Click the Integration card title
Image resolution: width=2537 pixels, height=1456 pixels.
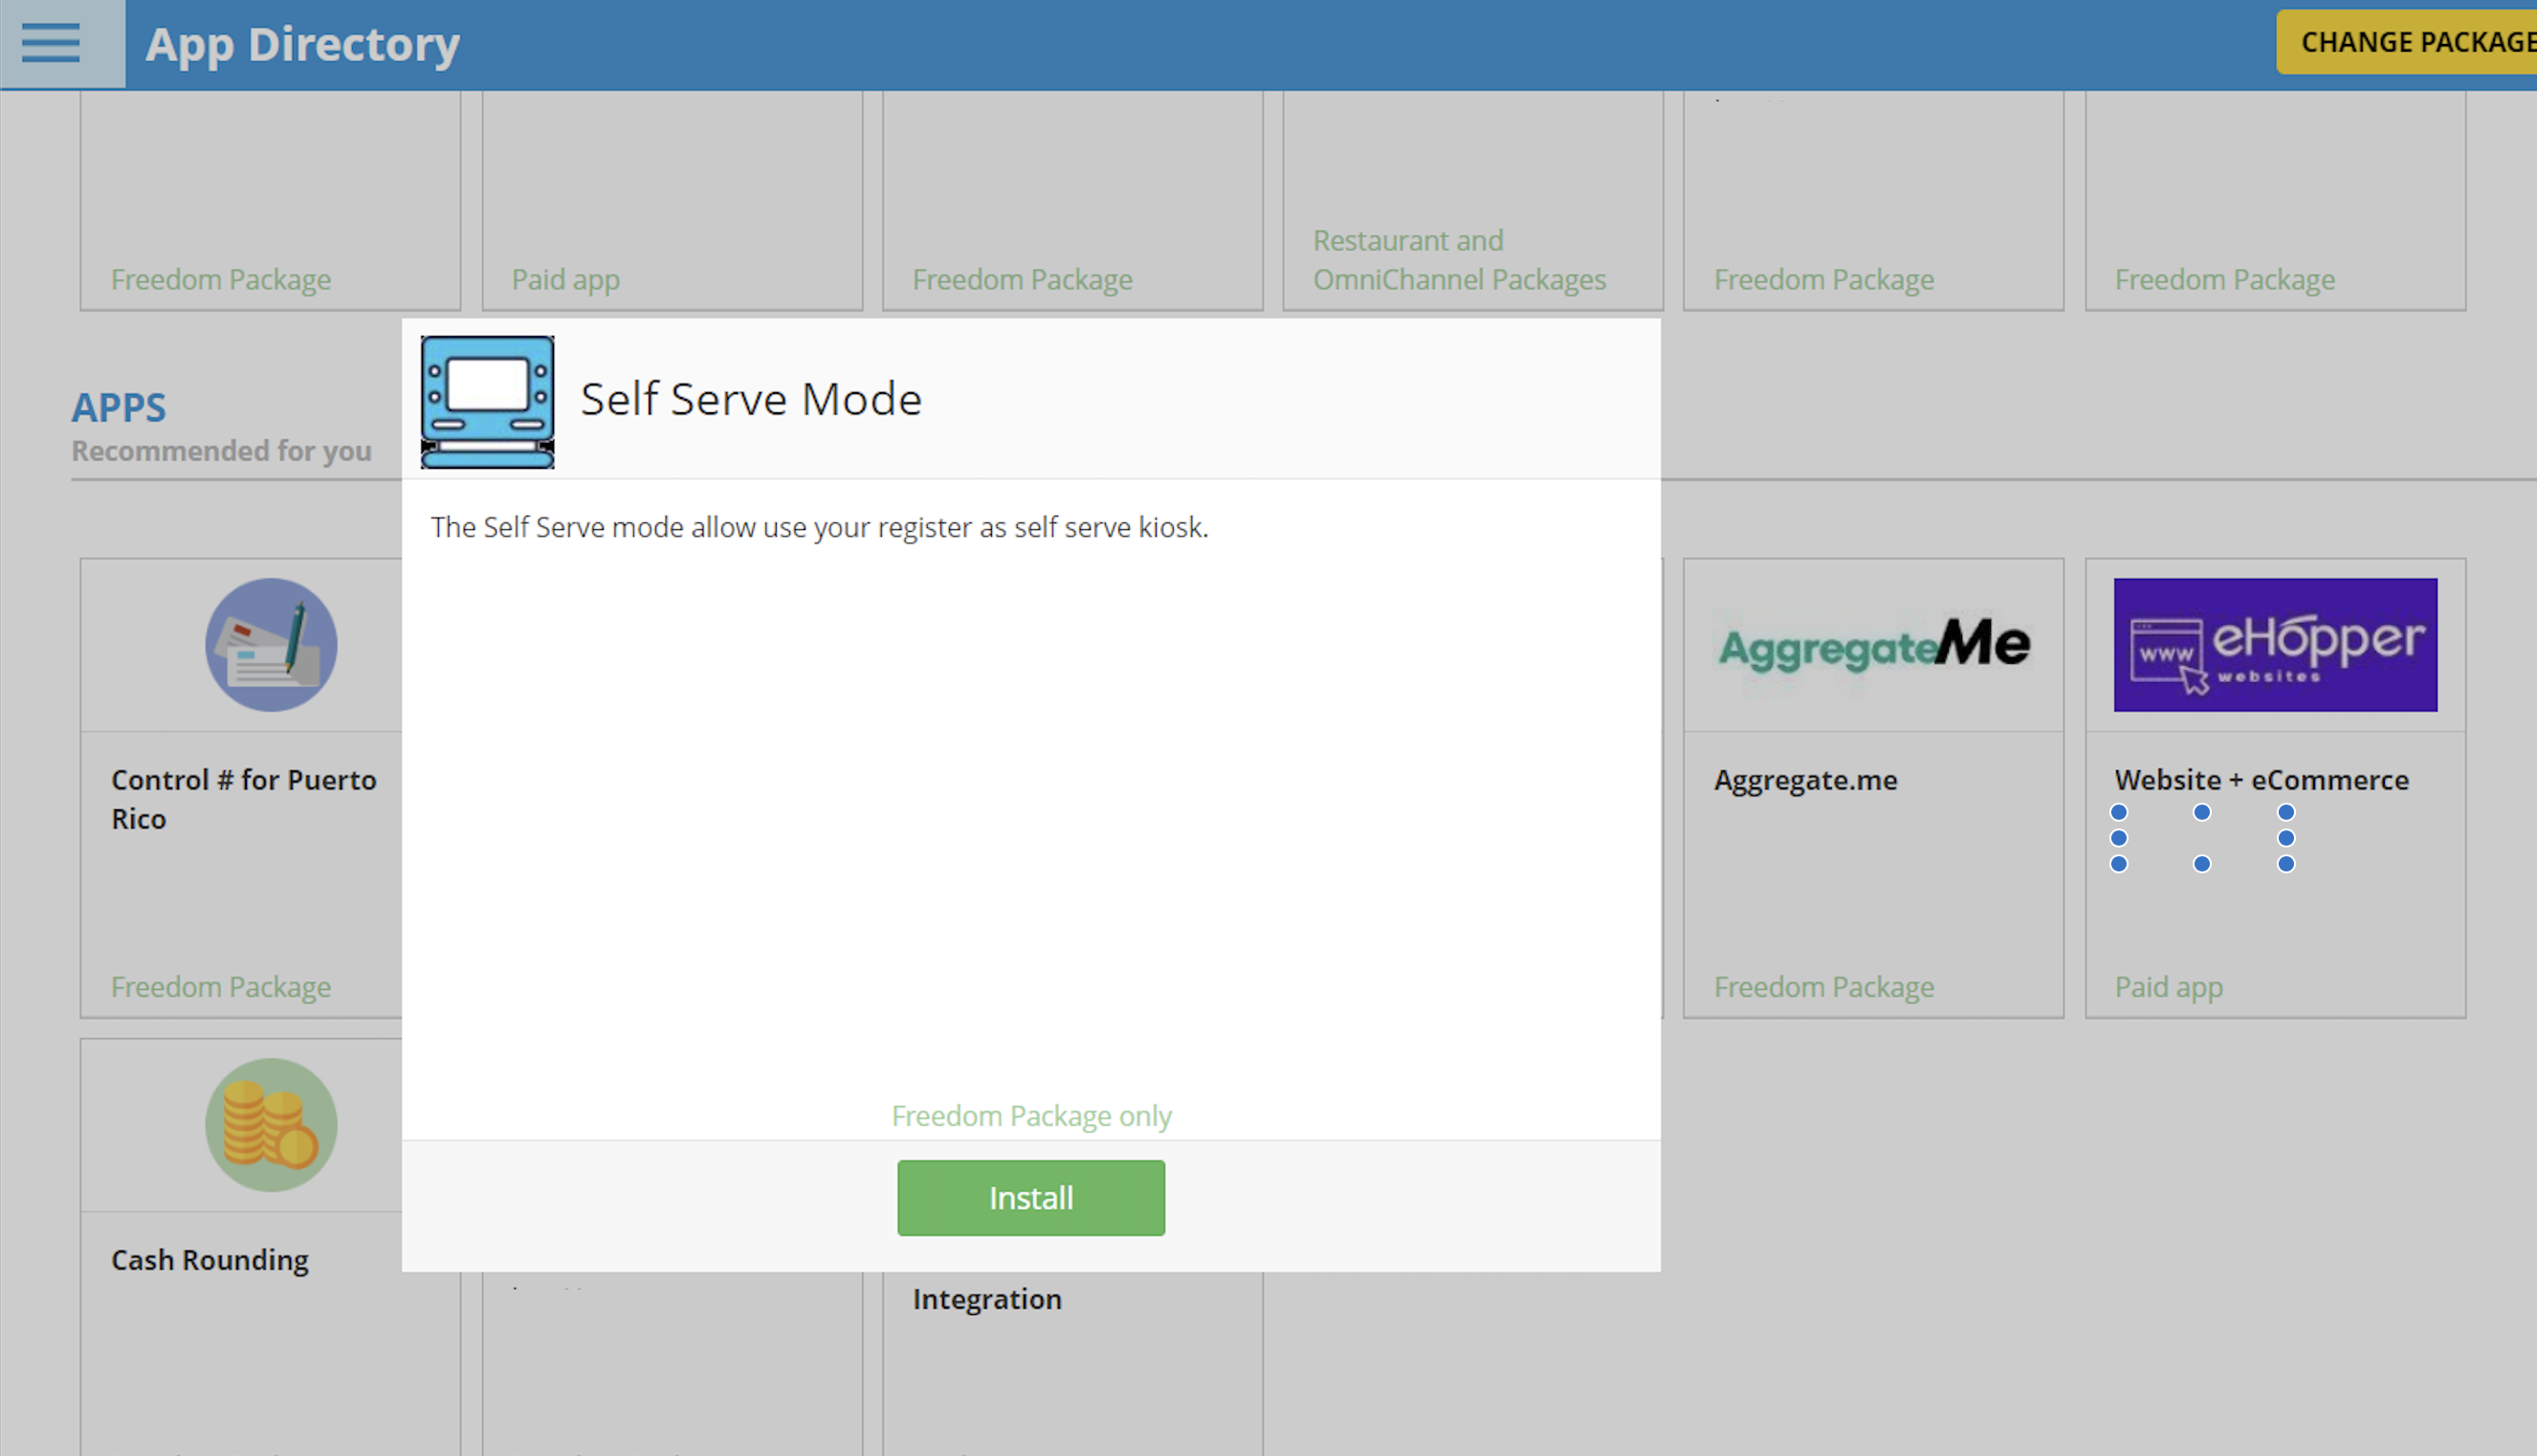[987, 1299]
